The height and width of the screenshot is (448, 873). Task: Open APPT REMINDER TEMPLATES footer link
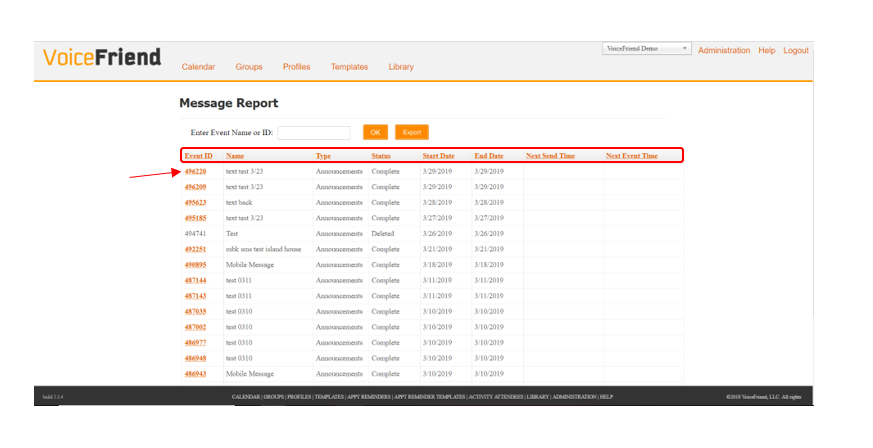pyautogui.click(x=429, y=397)
